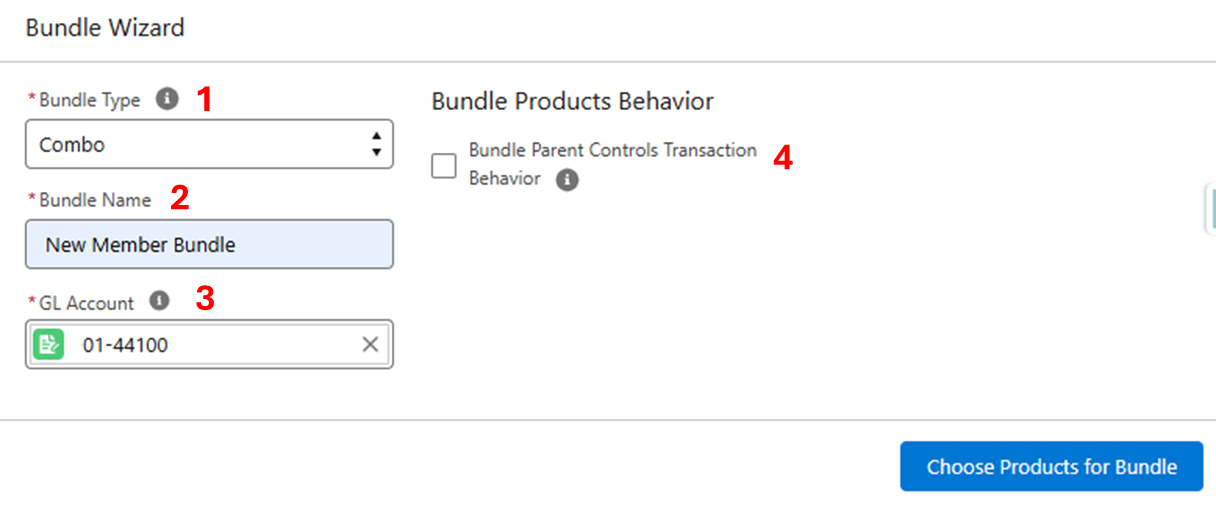1216x521 pixels.
Task: Click the Bundle Type dropdown arrows
Action: click(376, 145)
